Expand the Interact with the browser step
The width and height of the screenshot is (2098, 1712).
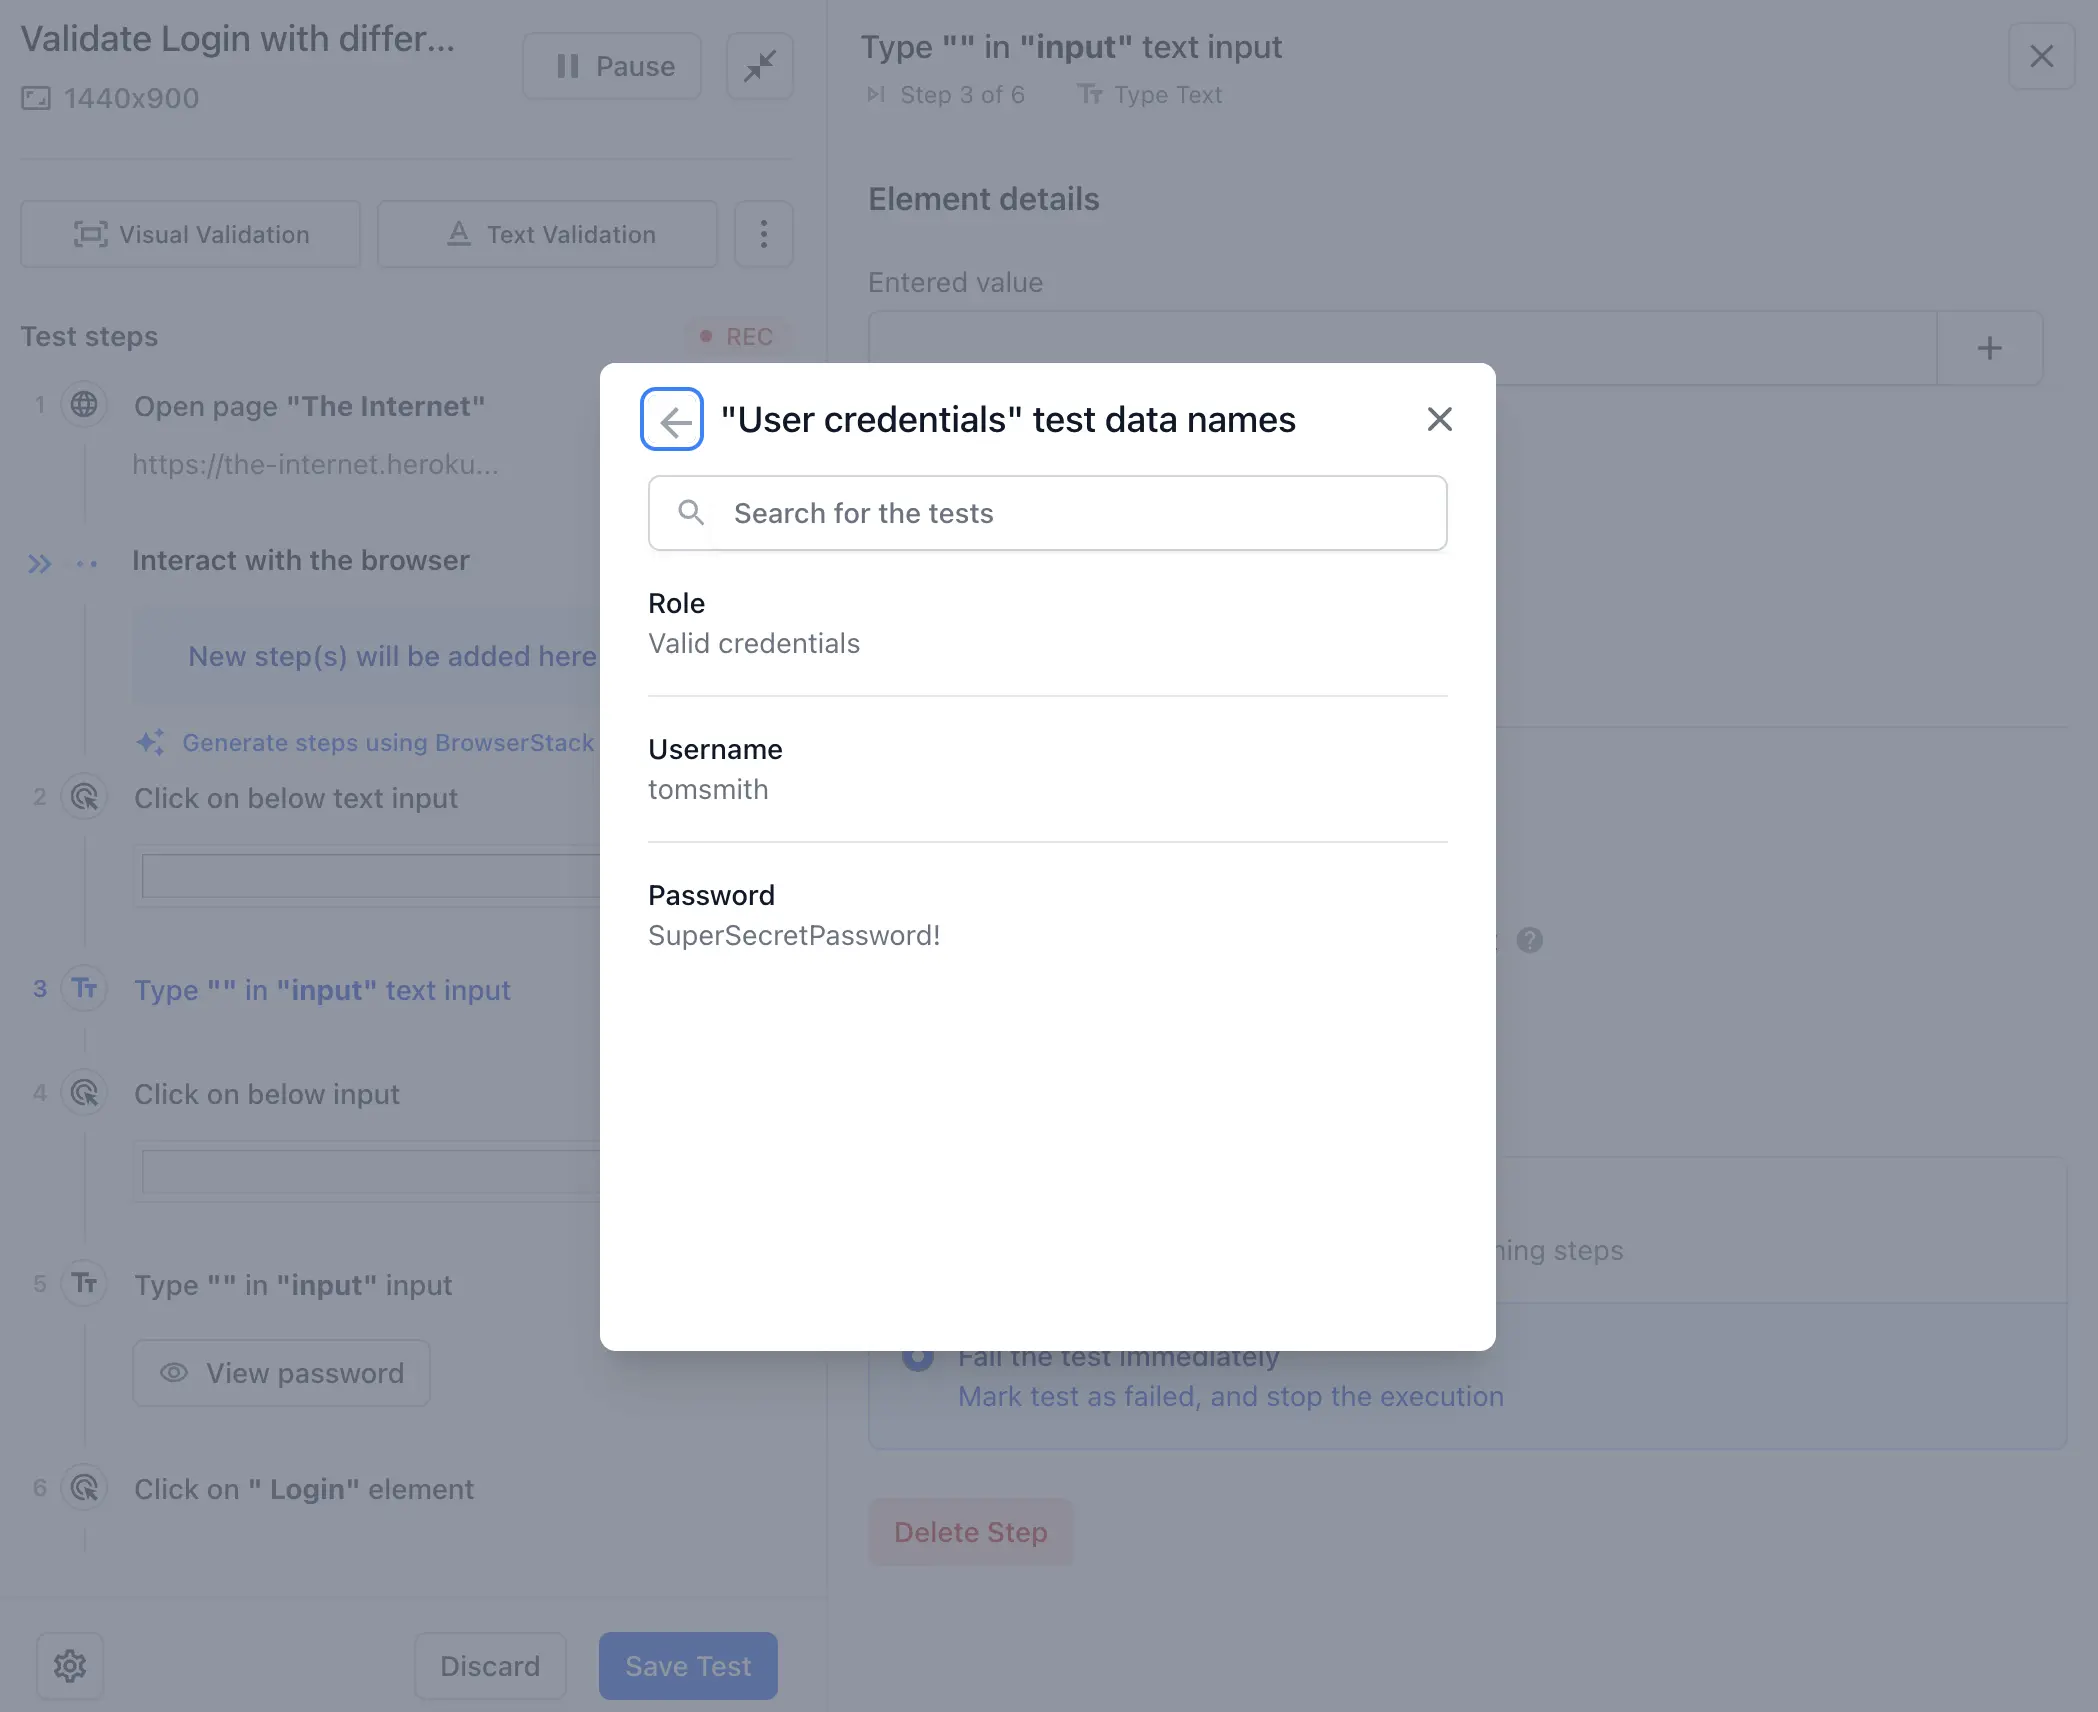point(40,564)
